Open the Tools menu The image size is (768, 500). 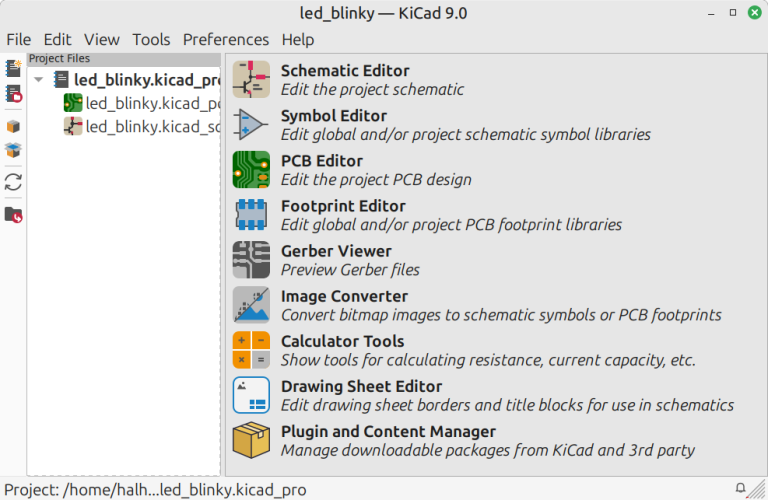point(151,40)
